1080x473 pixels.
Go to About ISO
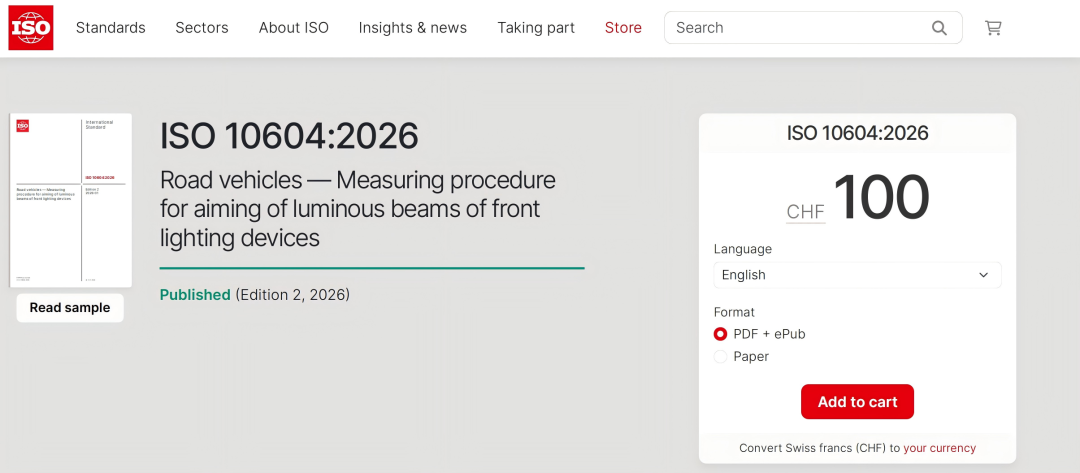click(294, 28)
